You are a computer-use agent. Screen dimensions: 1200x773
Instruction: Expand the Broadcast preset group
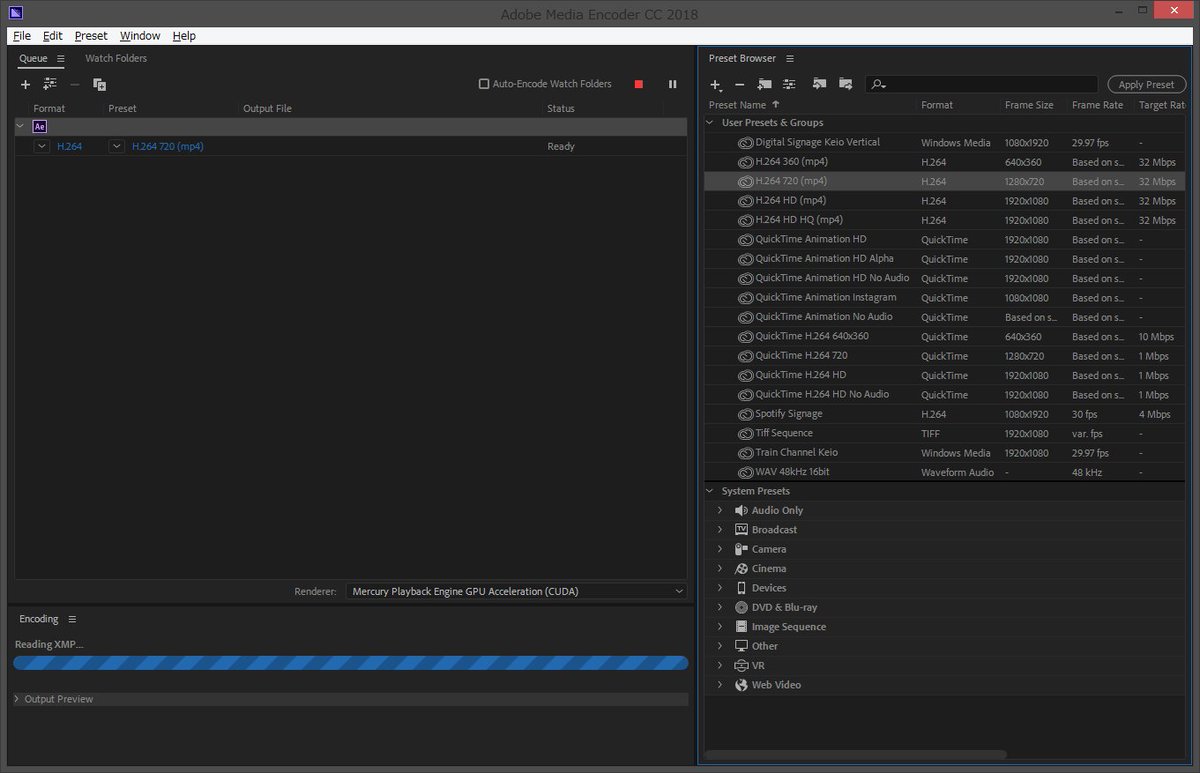(720, 530)
